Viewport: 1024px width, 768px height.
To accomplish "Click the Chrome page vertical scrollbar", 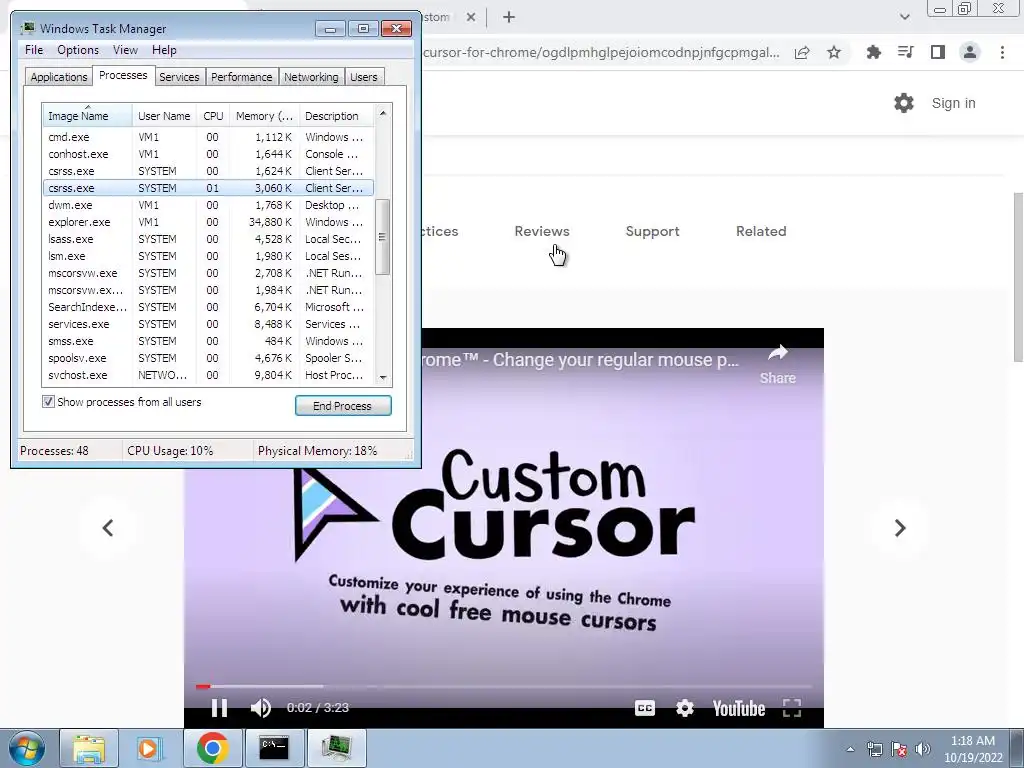I will click(x=1018, y=277).
